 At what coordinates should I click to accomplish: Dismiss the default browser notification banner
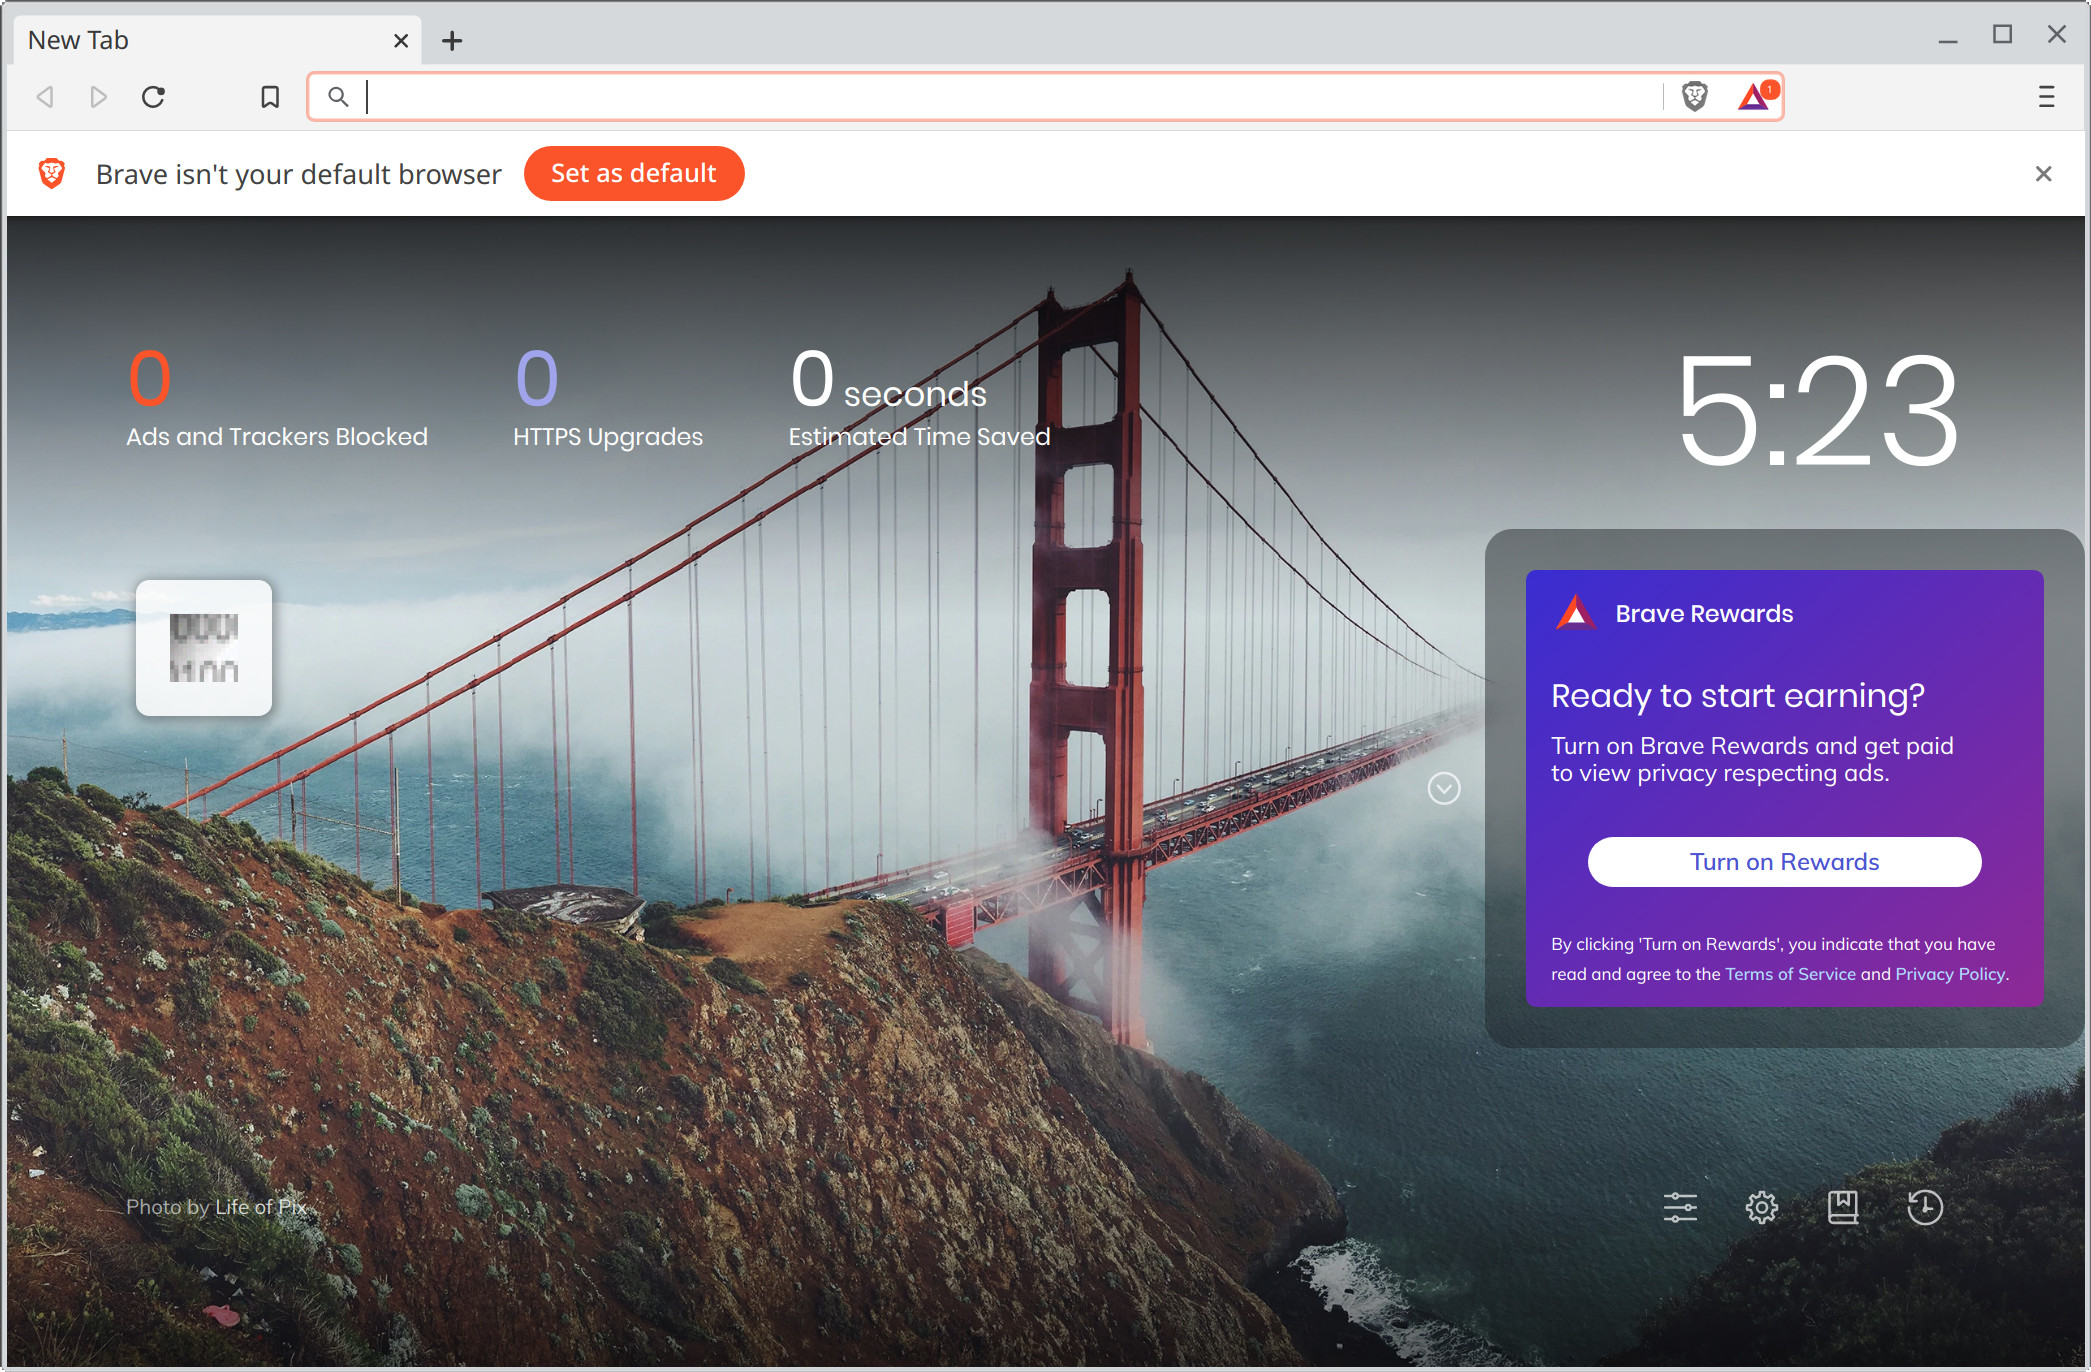coord(2045,173)
